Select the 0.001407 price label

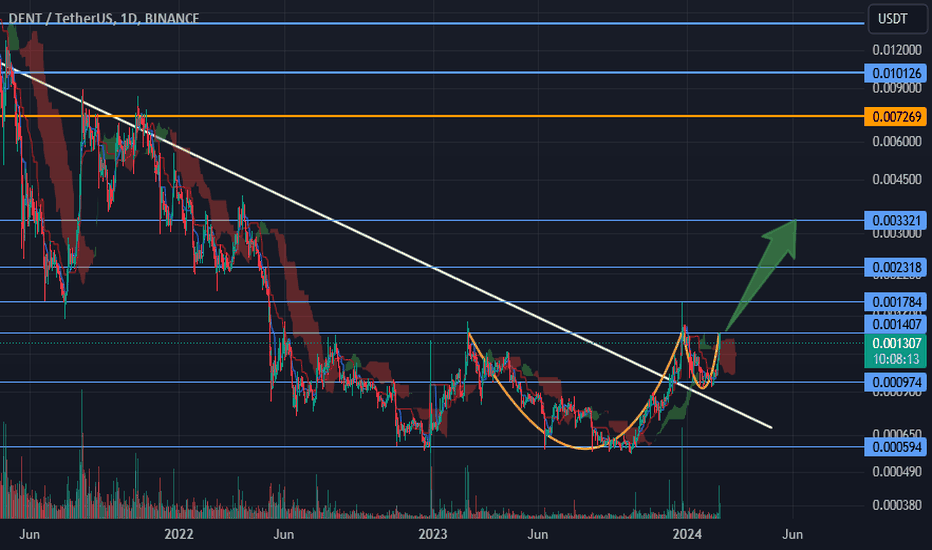[895, 324]
